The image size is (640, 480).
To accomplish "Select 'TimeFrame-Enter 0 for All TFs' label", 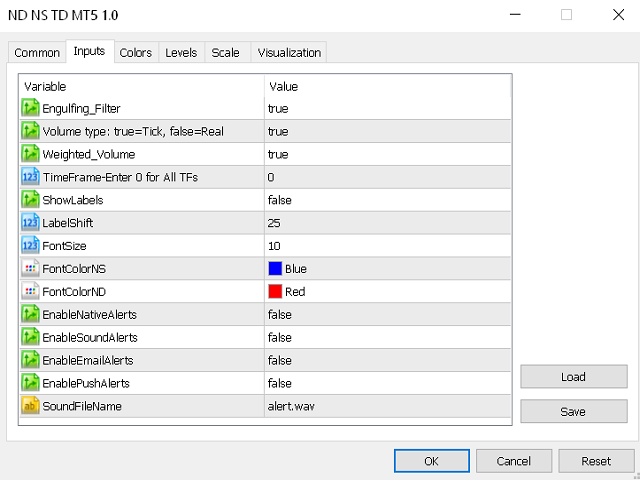I will [120, 177].
